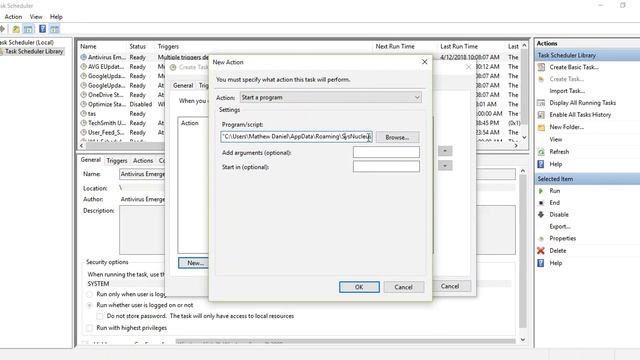The height and width of the screenshot is (360, 640).
Task: Open General tab in Create Task dialog
Action: [x=183, y=85]
